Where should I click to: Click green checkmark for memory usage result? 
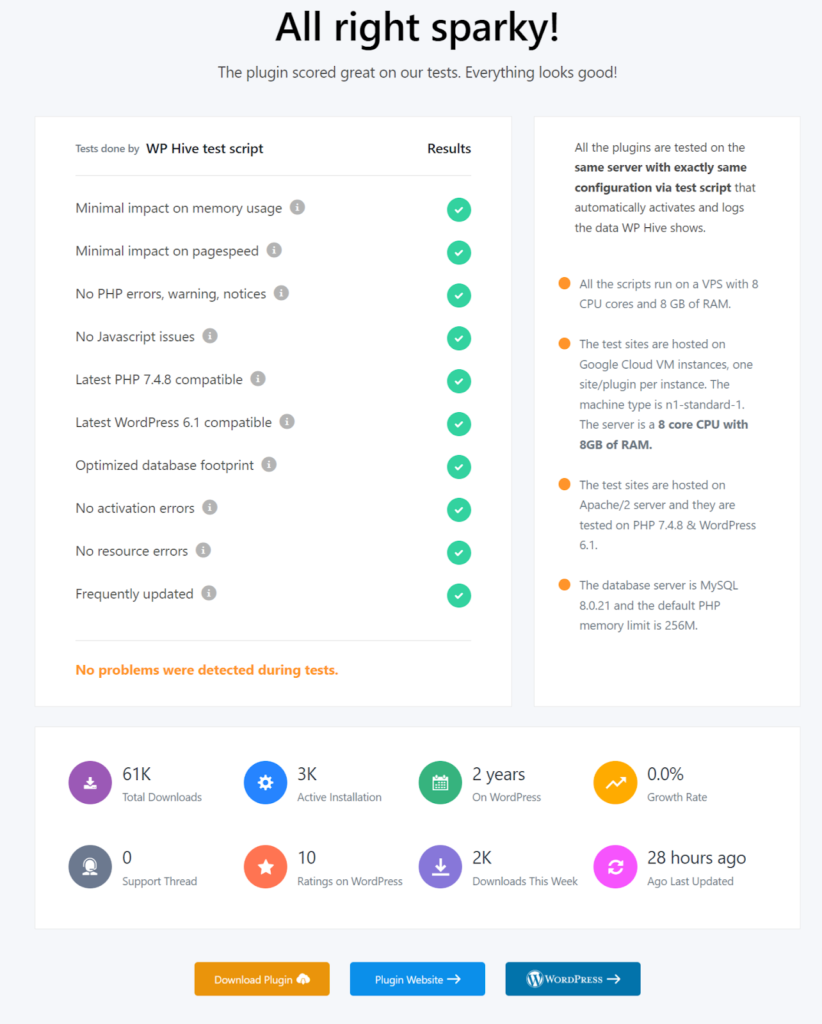click(459, 210)
